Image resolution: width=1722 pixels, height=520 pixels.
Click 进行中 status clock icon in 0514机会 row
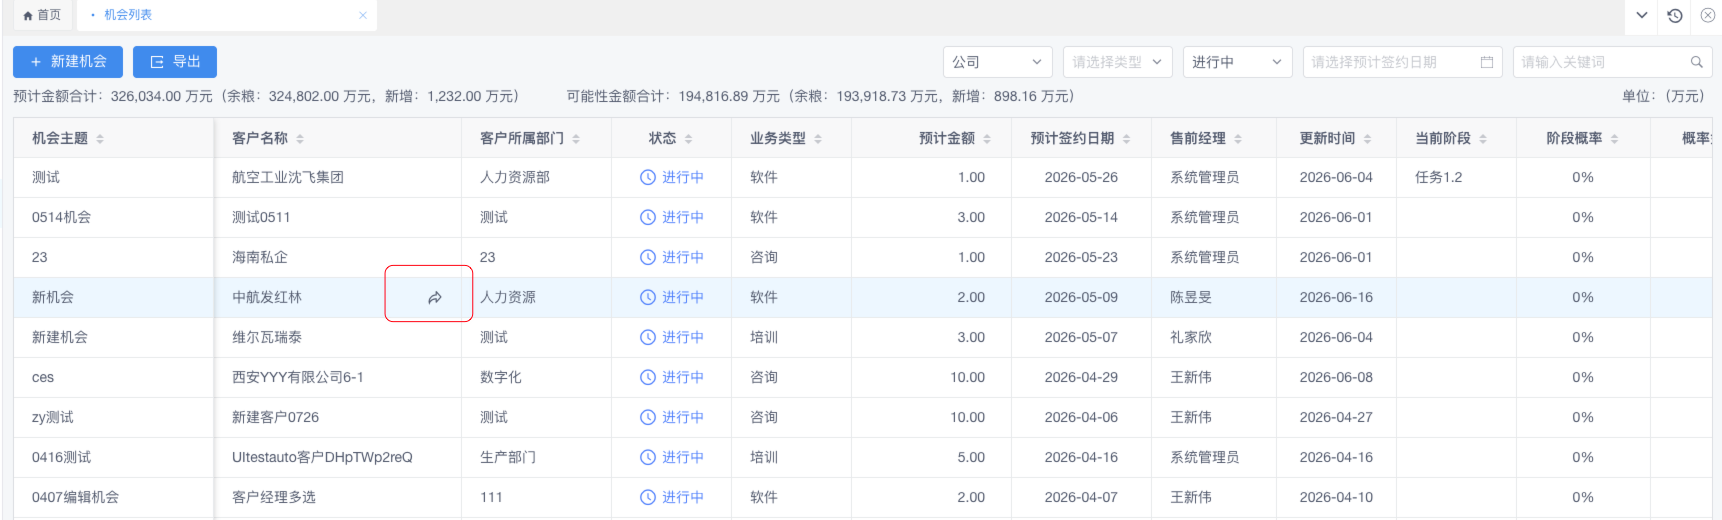648,217
